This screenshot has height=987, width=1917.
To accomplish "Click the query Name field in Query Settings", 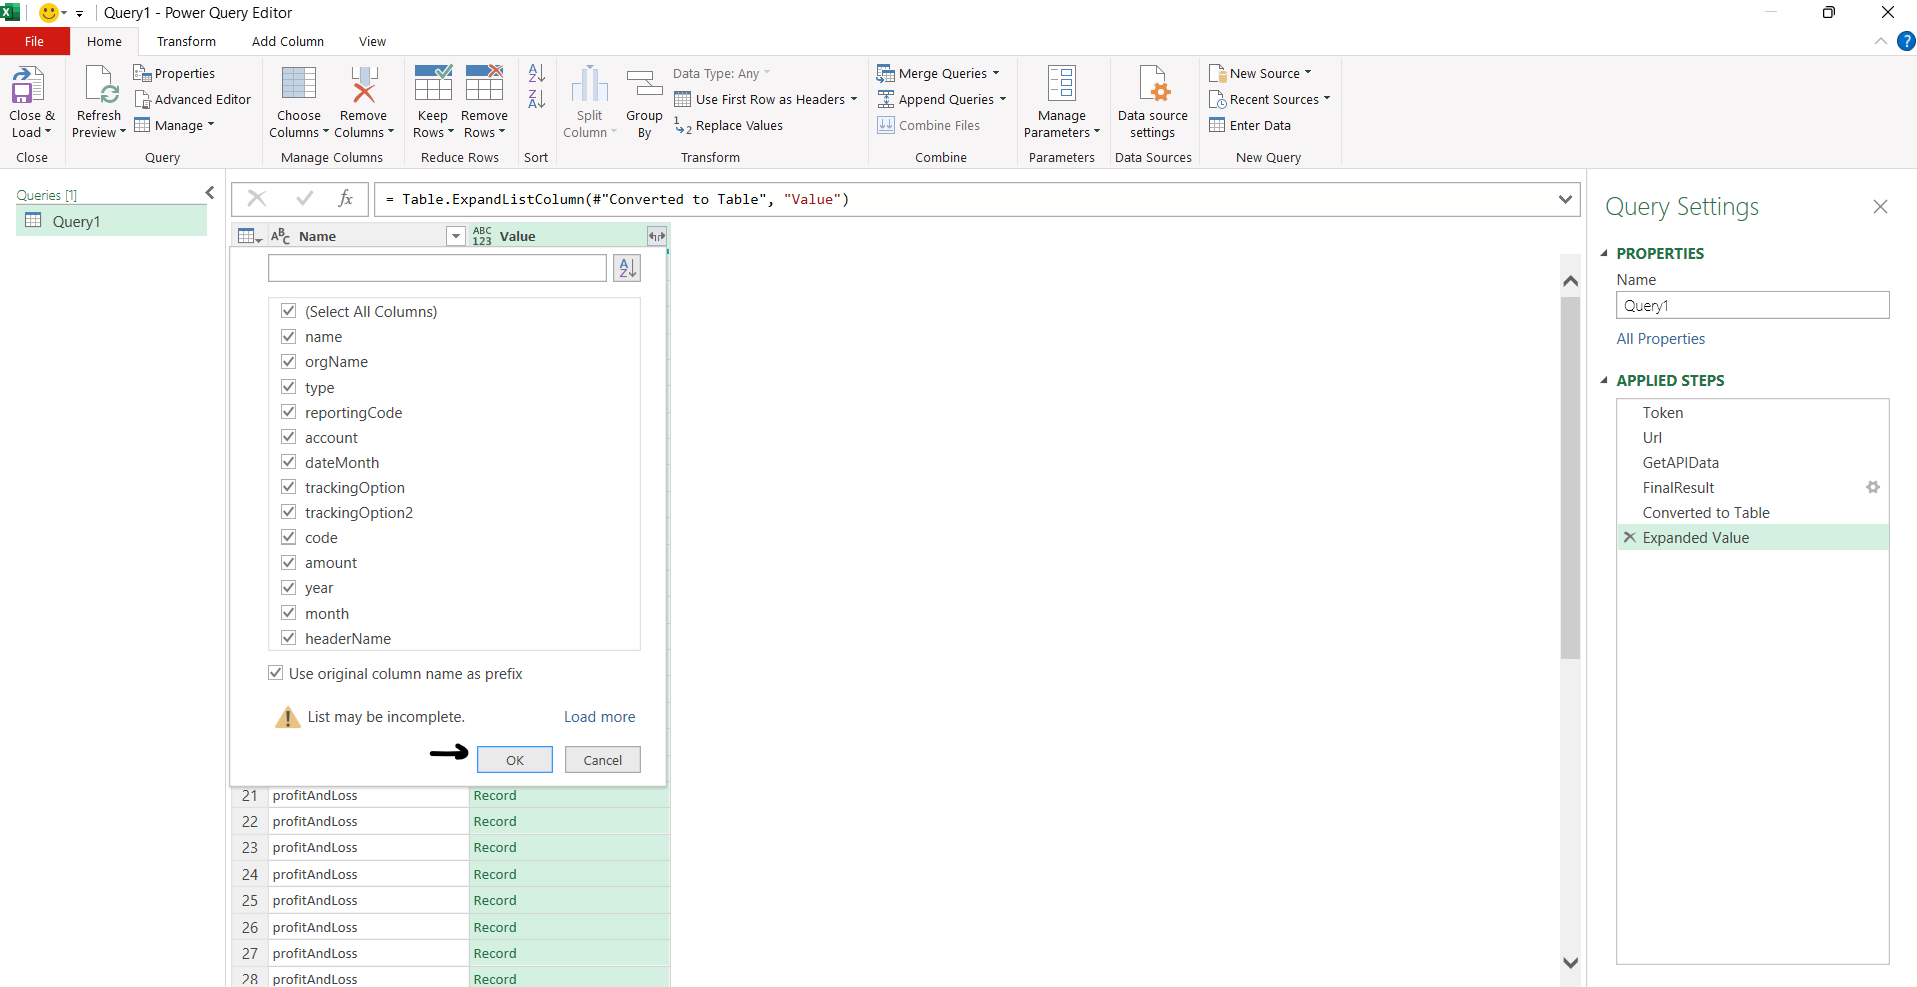I will coord(1752,305).
